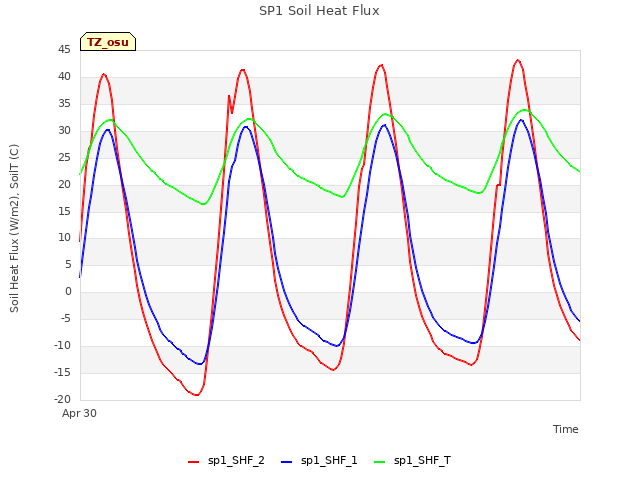Click the red sp1_SHF_2 legend swatch

[x=193, y=462]
